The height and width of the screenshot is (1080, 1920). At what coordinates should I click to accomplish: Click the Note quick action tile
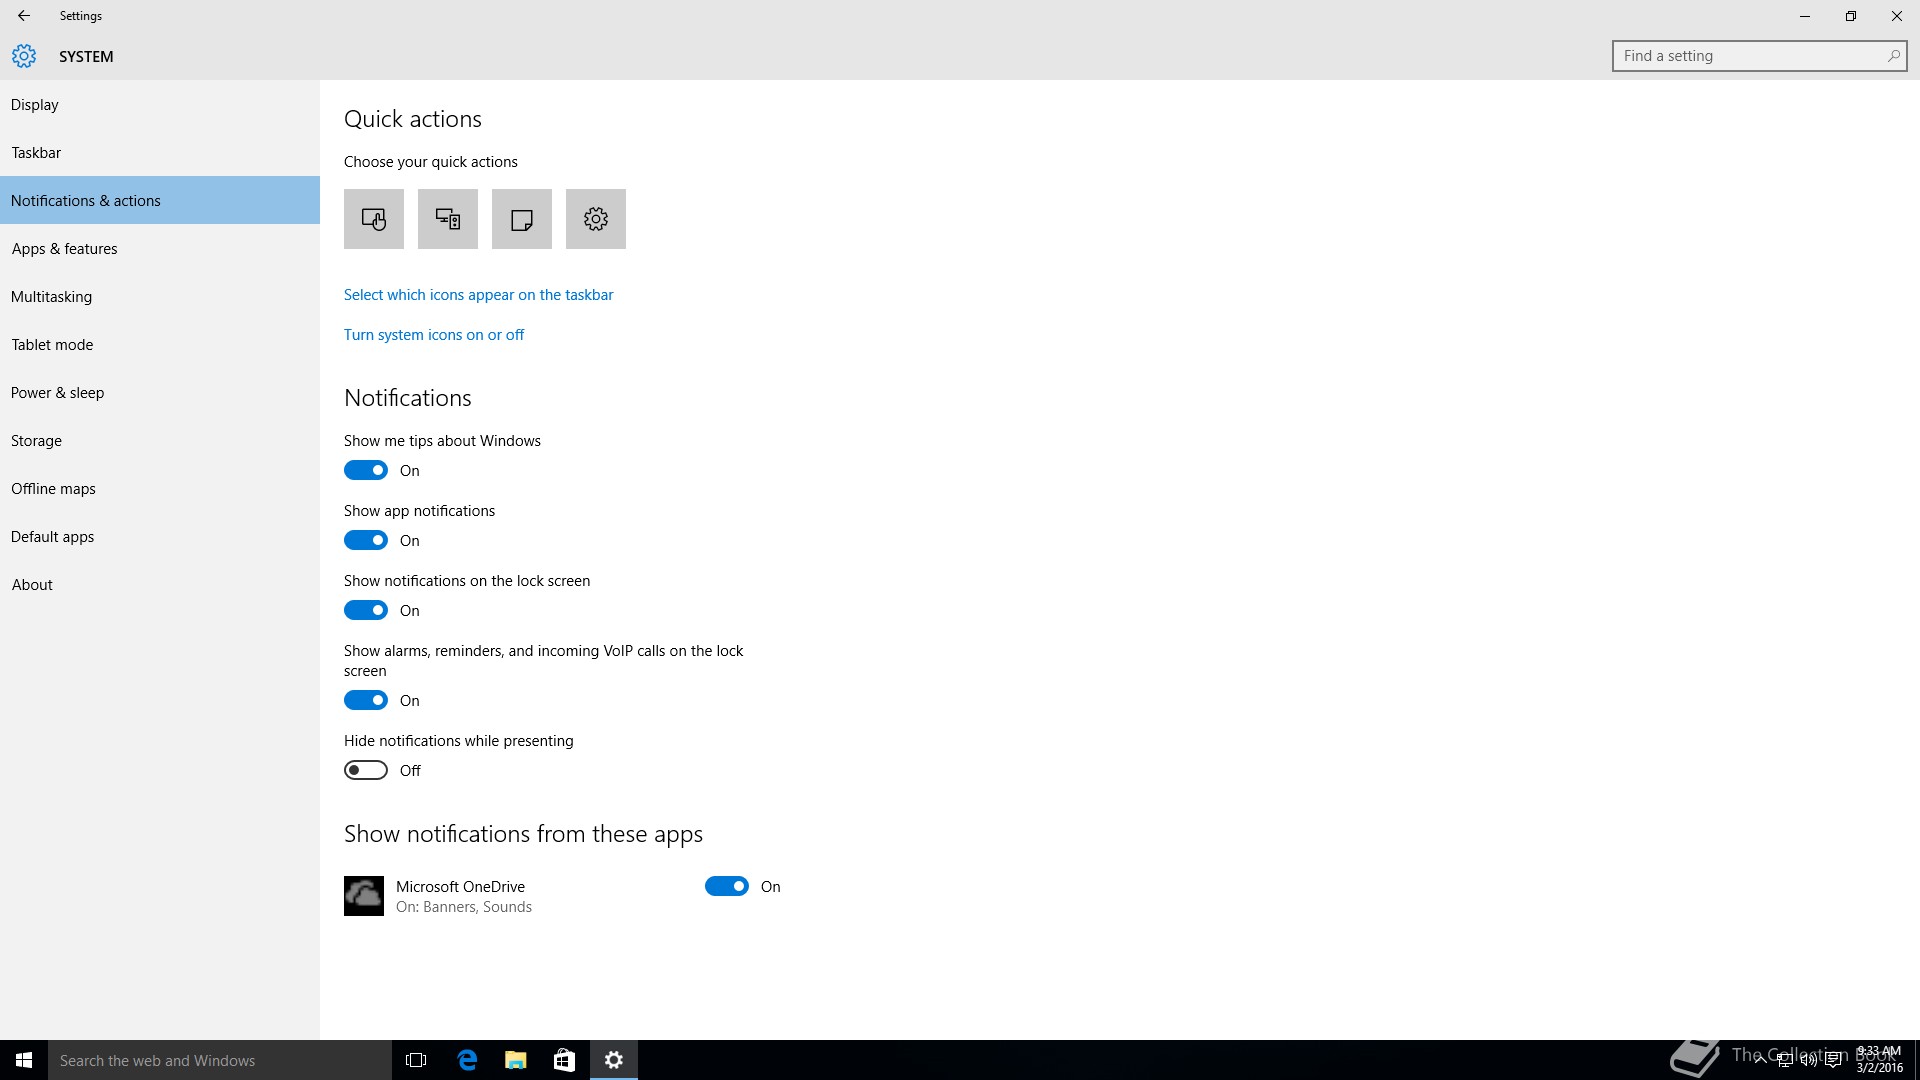pos(522,219)
